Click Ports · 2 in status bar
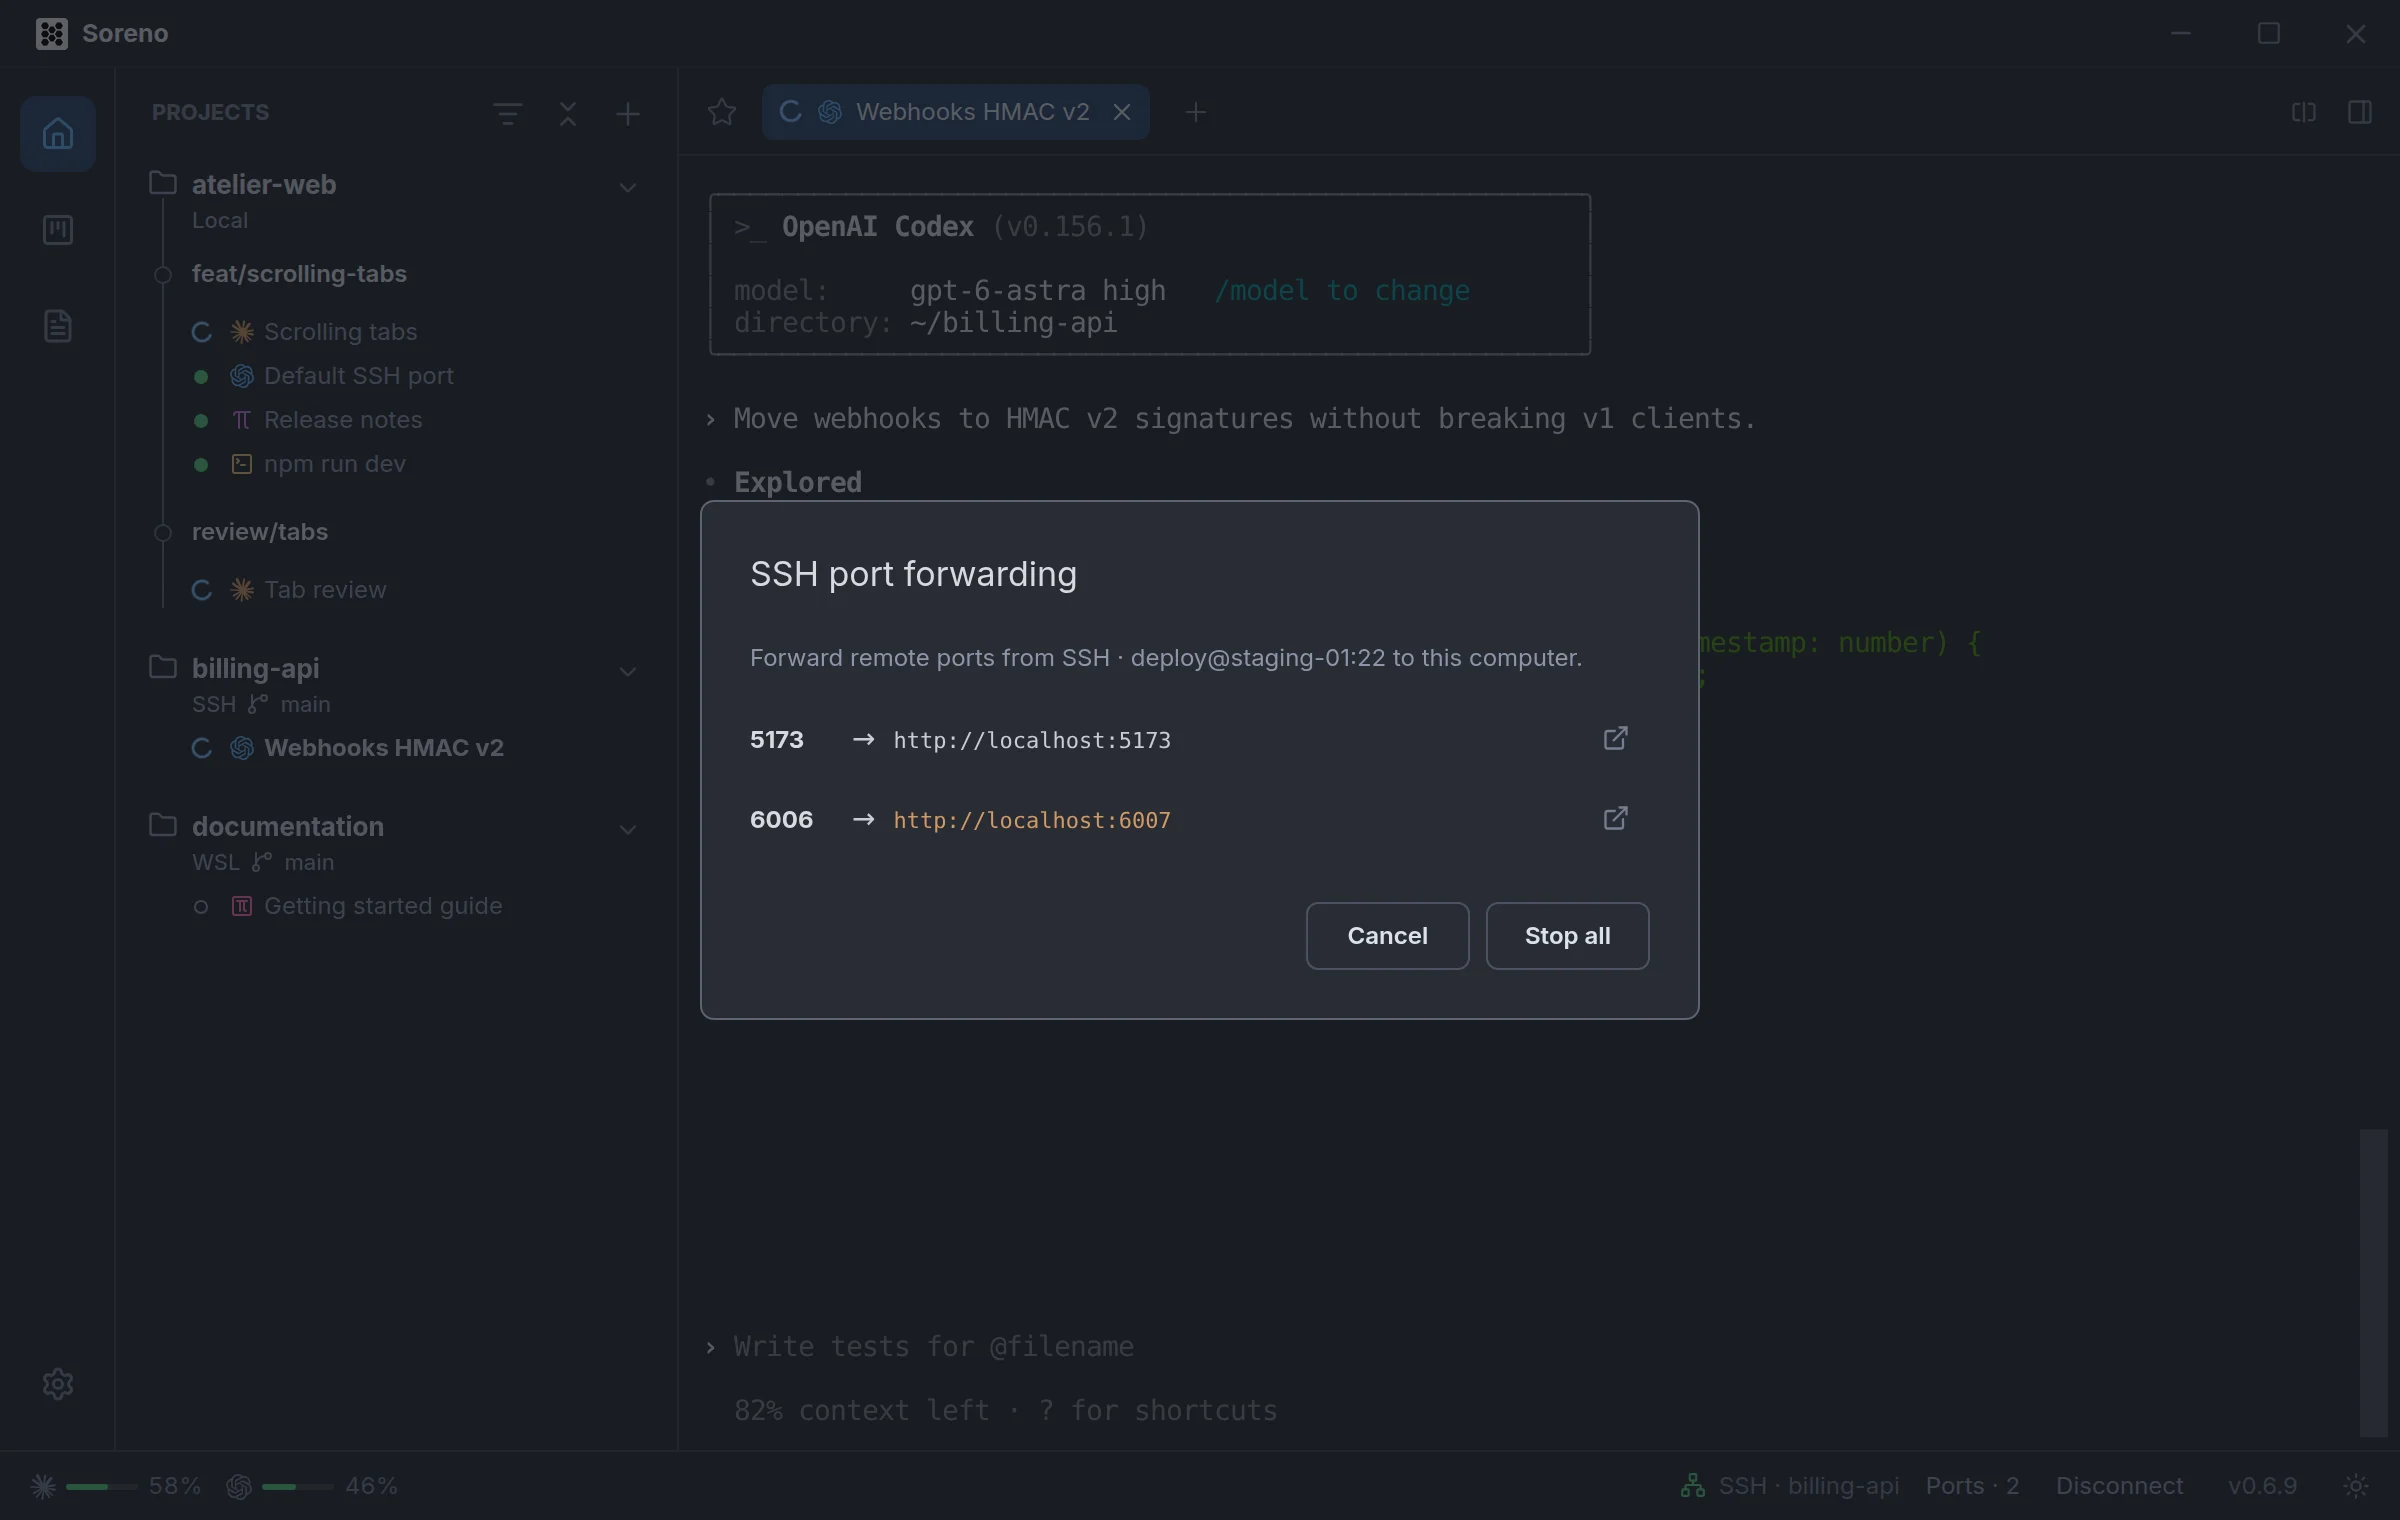The image size is (2400, 1520). [1972, 1486]
